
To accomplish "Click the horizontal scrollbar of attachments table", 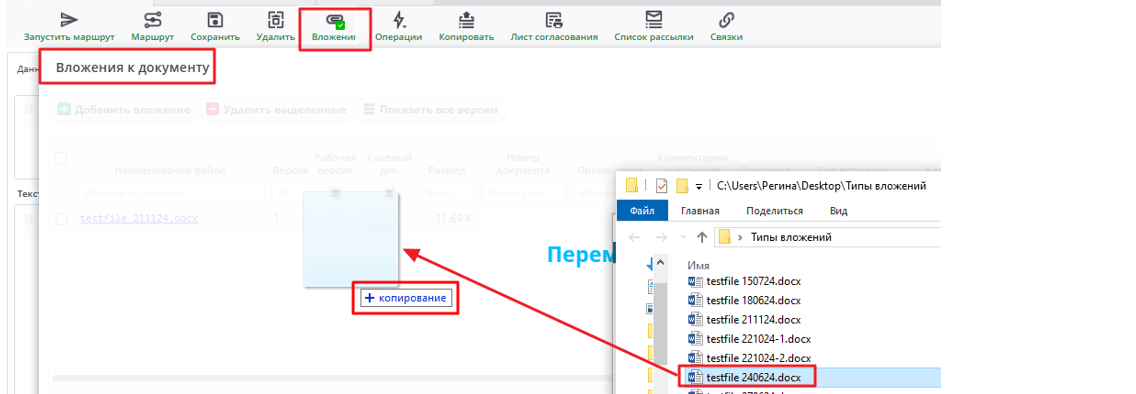I will [333, 378].
